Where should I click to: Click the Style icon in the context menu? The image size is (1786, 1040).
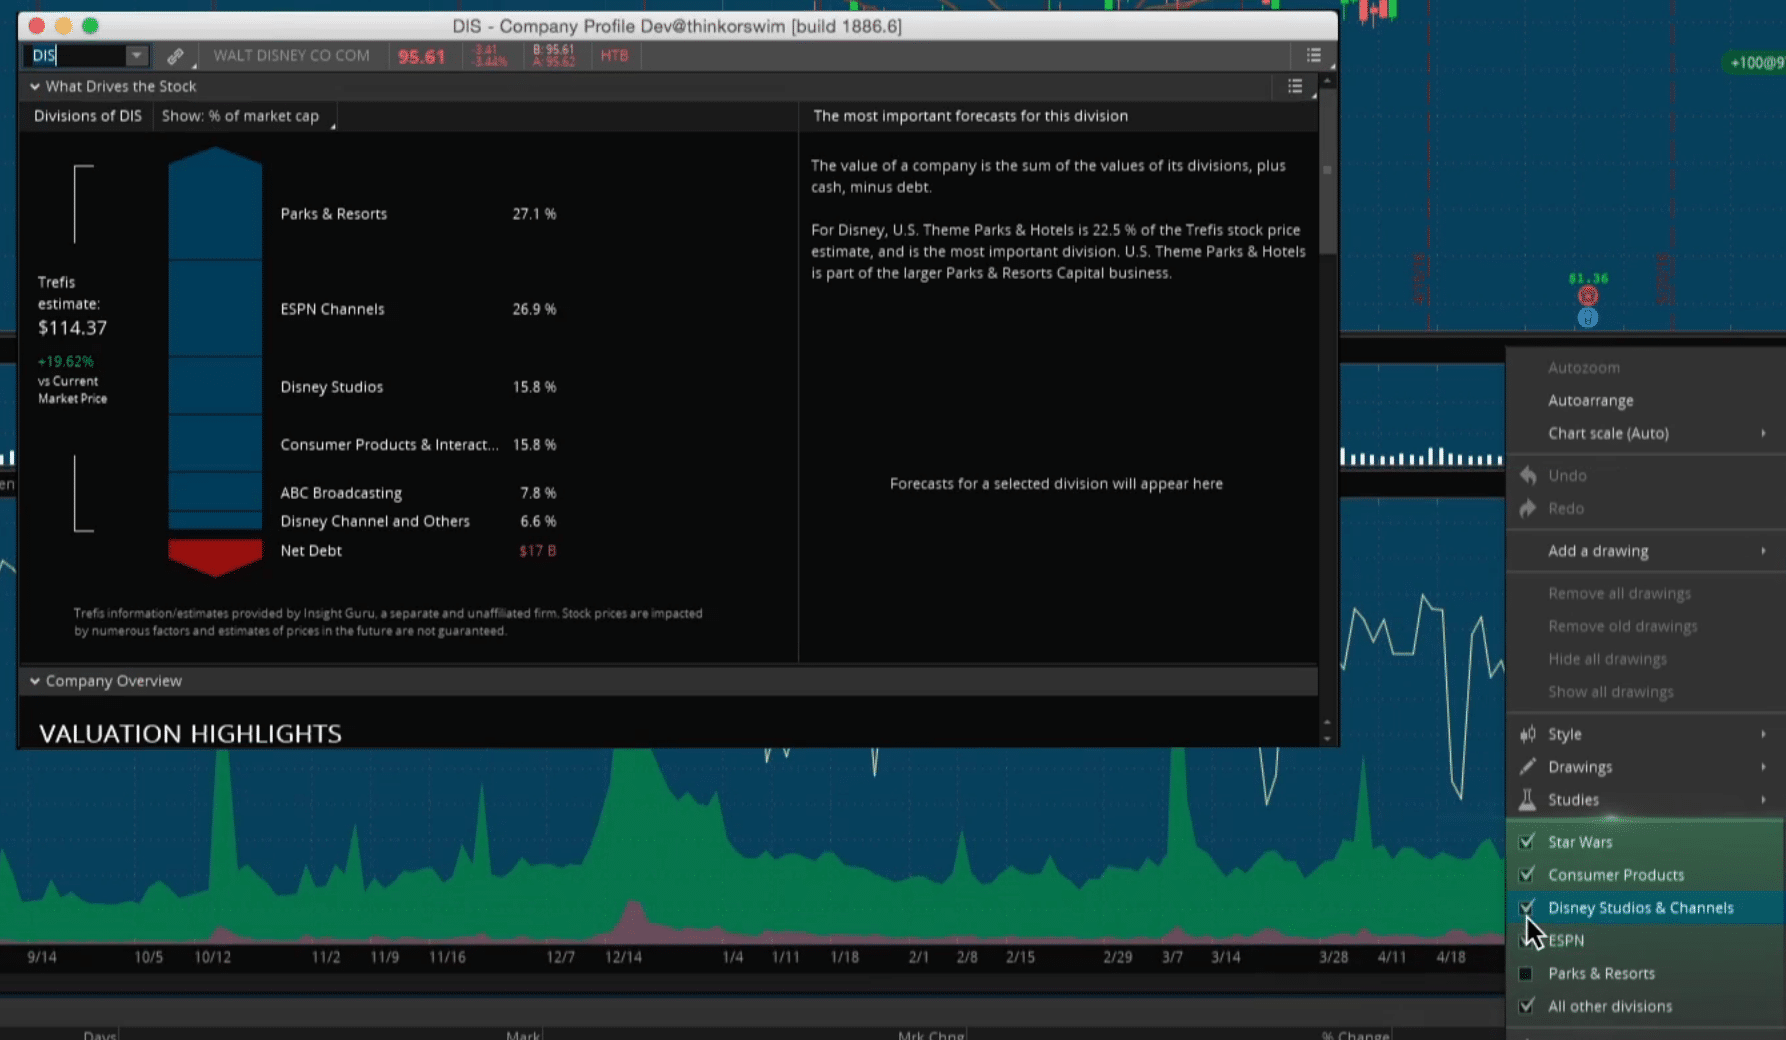1528,734
